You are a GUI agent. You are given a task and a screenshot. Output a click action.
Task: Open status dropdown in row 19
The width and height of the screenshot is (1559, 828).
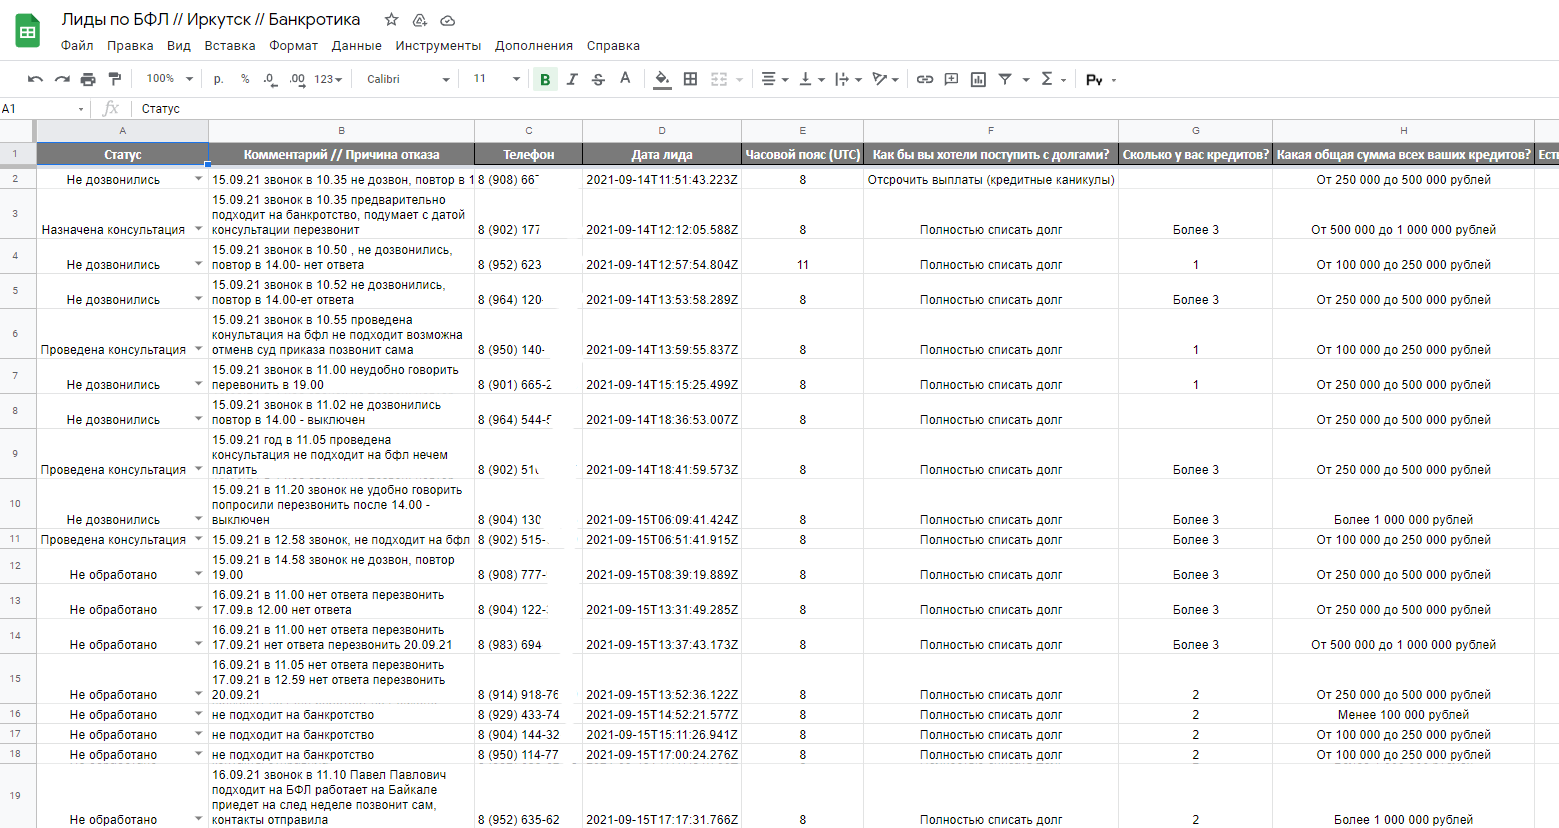pos(198,819)
